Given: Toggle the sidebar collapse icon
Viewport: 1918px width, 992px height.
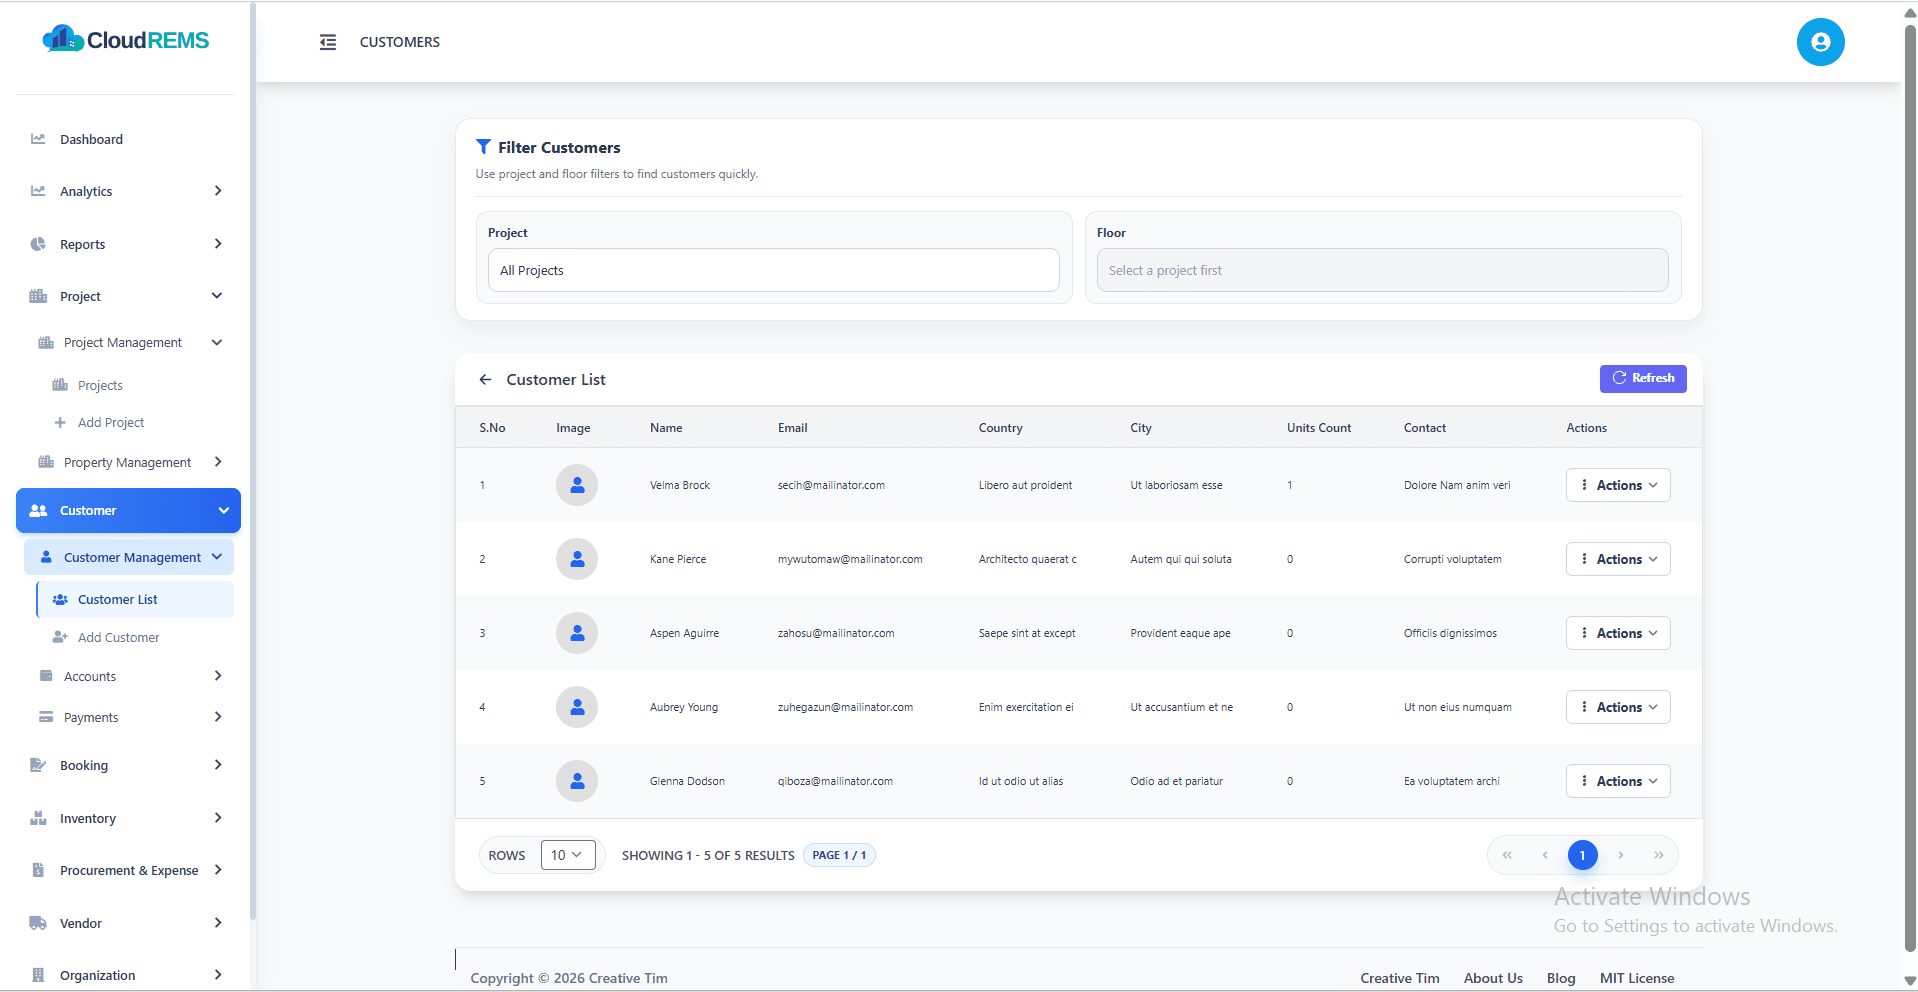Looking at the screenshot, I should pos(328,42).
